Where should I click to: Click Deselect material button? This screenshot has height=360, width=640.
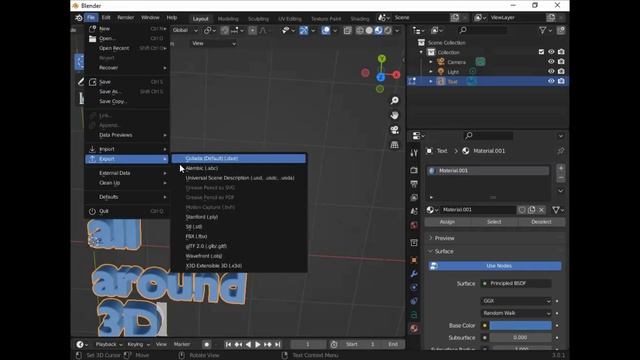pos(542,222)
